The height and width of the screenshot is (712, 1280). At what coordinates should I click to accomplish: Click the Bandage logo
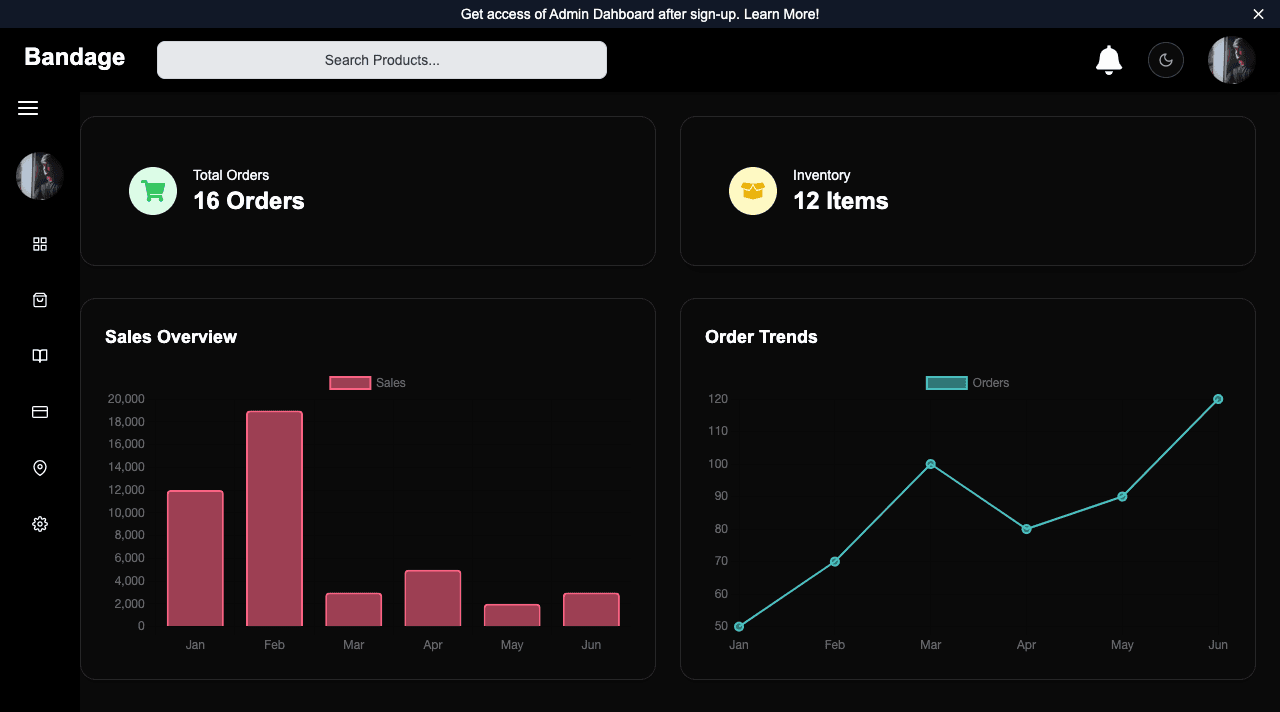[73, 57]
